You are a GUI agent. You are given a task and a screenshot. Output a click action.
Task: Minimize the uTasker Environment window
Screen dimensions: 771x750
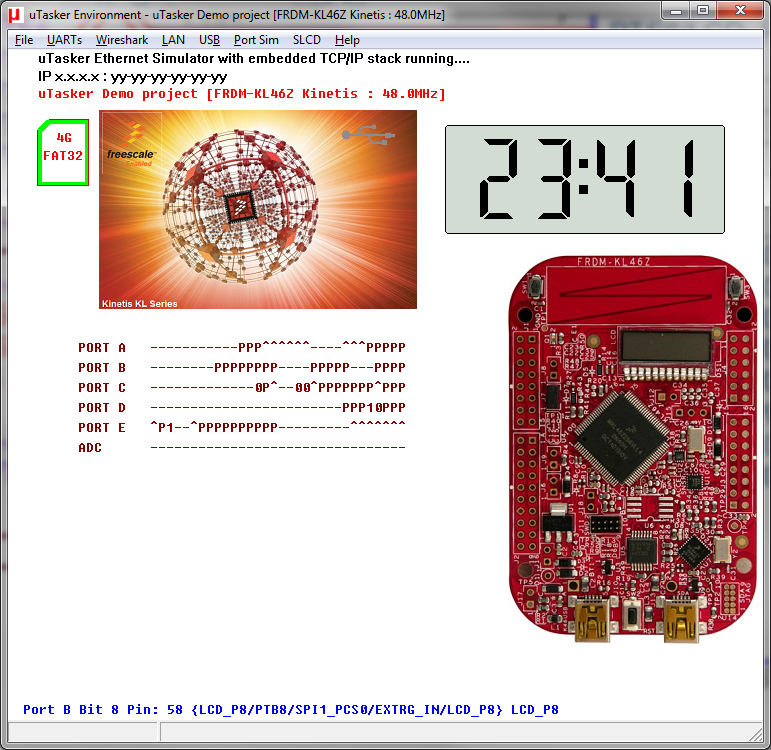tap(677, 10)
